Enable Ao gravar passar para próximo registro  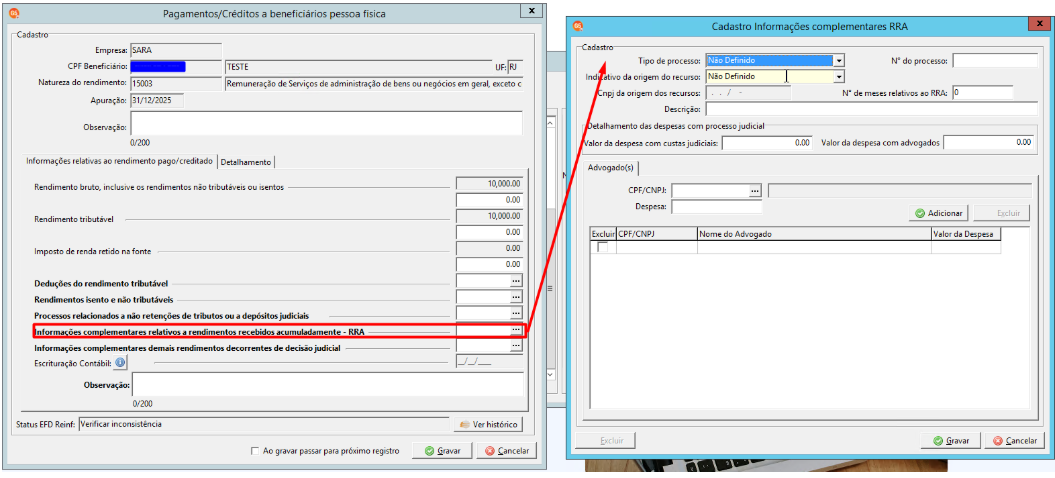254,451
